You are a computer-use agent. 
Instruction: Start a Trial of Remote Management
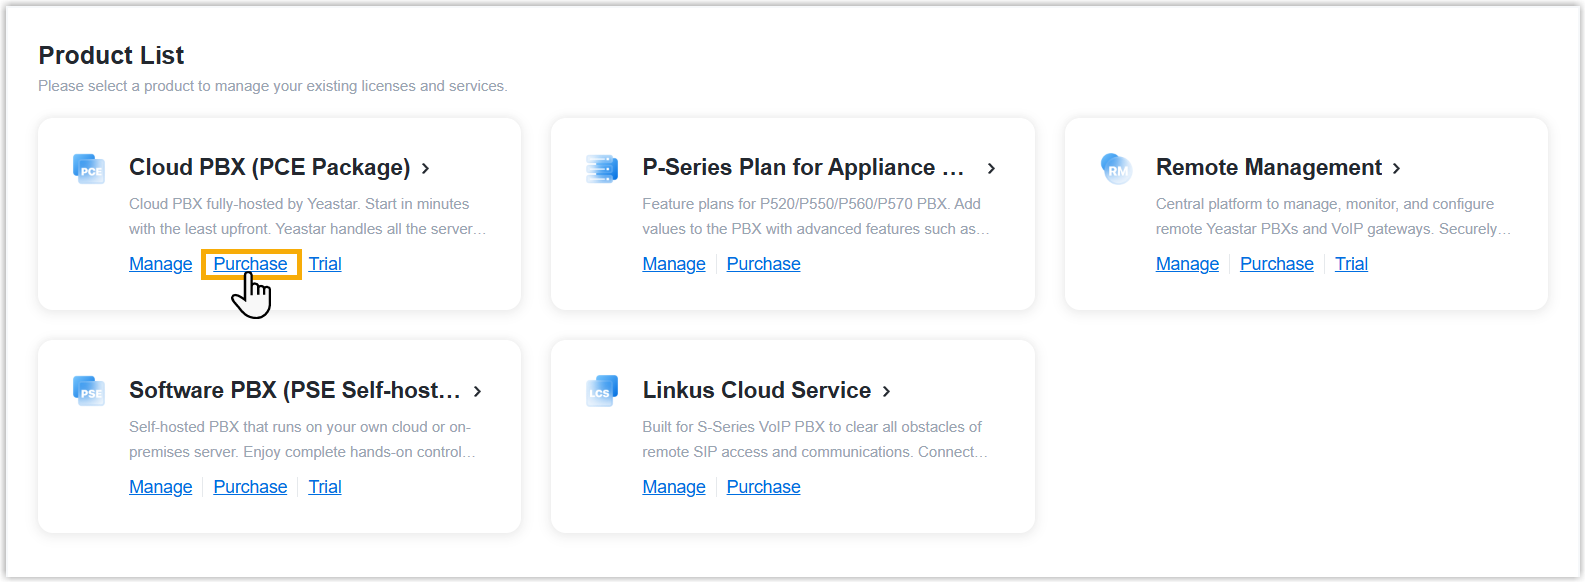coord(1351,264)
